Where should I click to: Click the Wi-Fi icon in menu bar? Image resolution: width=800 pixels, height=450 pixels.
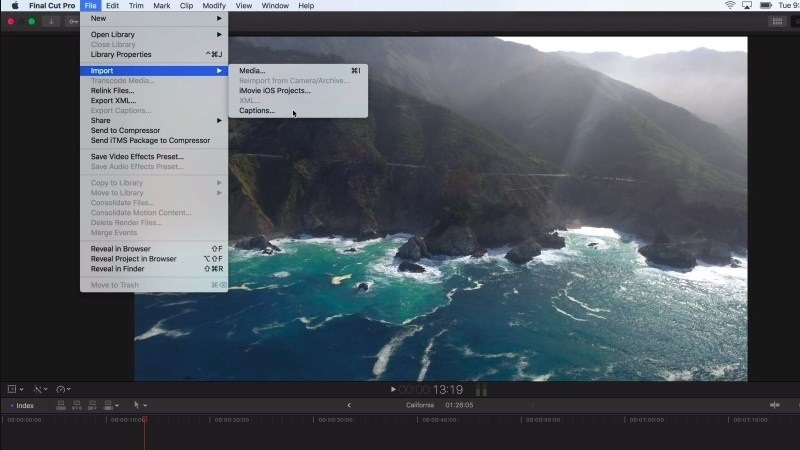coord(730,6)
